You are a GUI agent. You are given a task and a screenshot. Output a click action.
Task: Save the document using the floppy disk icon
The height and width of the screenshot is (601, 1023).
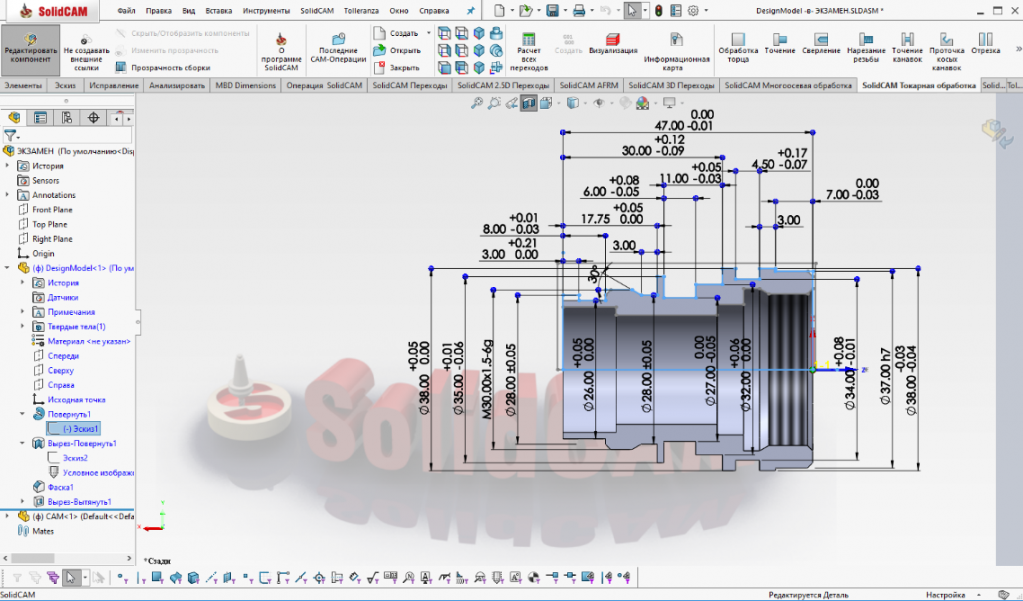552,10
